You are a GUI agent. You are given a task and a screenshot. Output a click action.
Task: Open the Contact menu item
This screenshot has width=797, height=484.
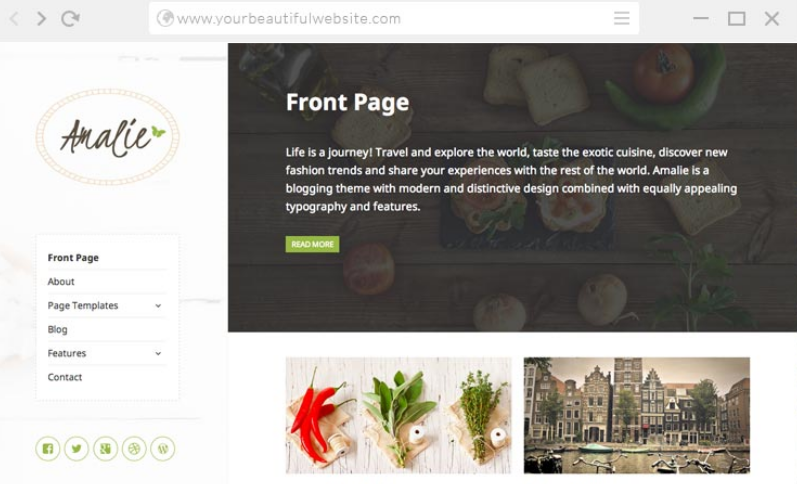65,377
